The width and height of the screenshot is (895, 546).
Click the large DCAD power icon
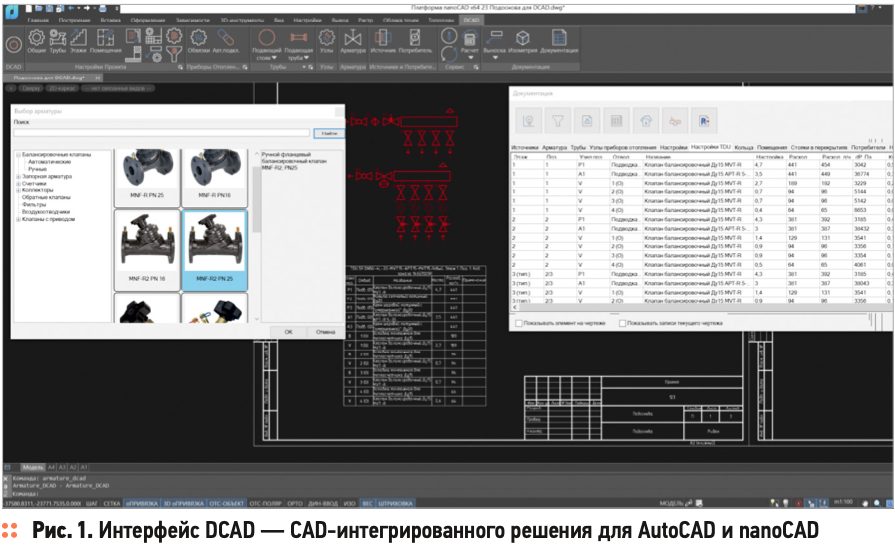pos(14,45)
